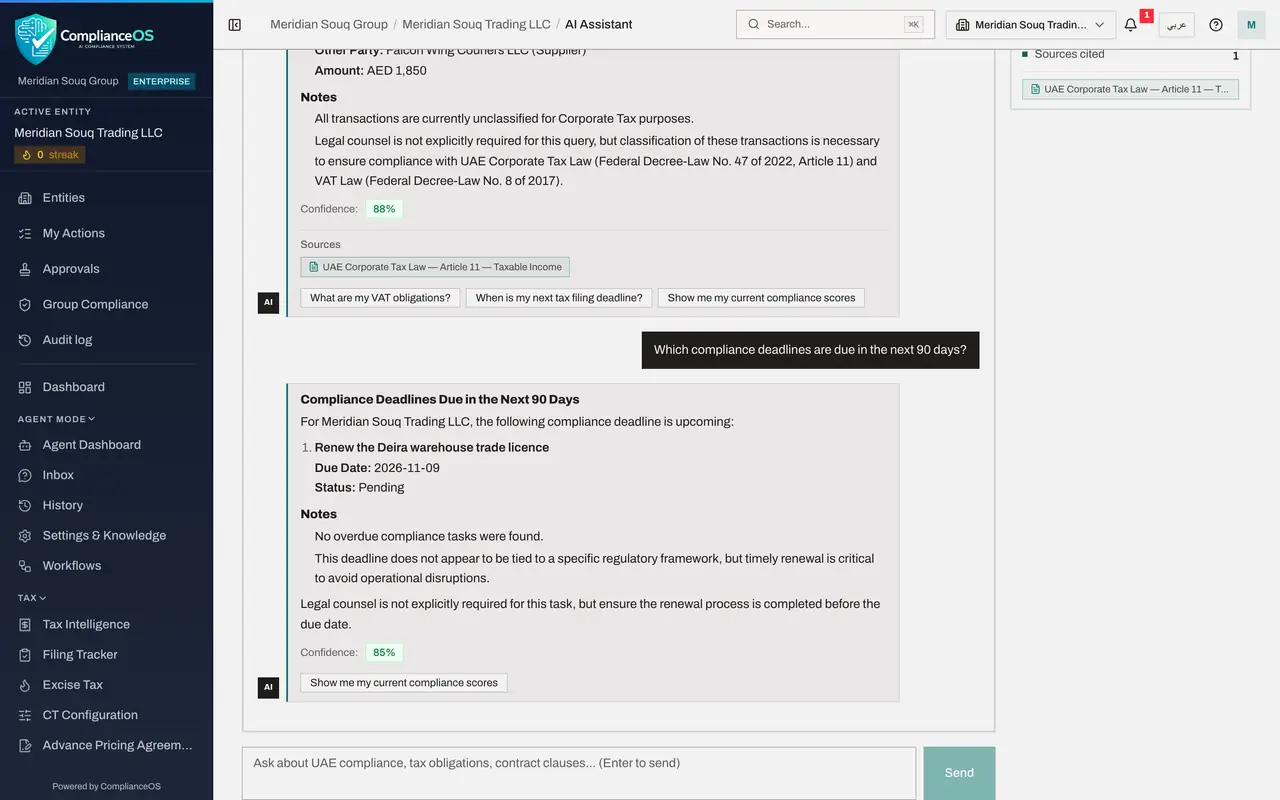Click the Meridian Souq Trading LLC breadcrumb
Viewport: 1280px width, 800px height.
pos(476,24)
